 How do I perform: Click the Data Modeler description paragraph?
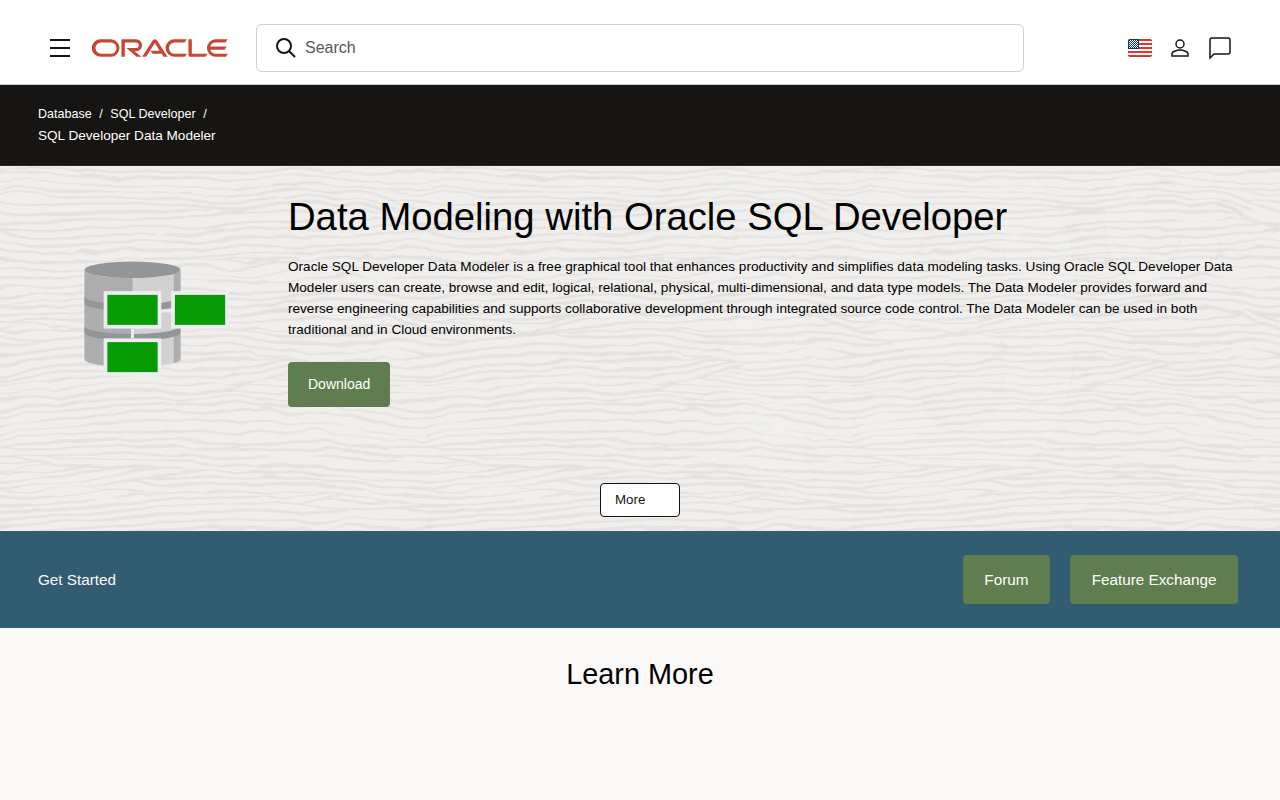(x=762, y=298)
